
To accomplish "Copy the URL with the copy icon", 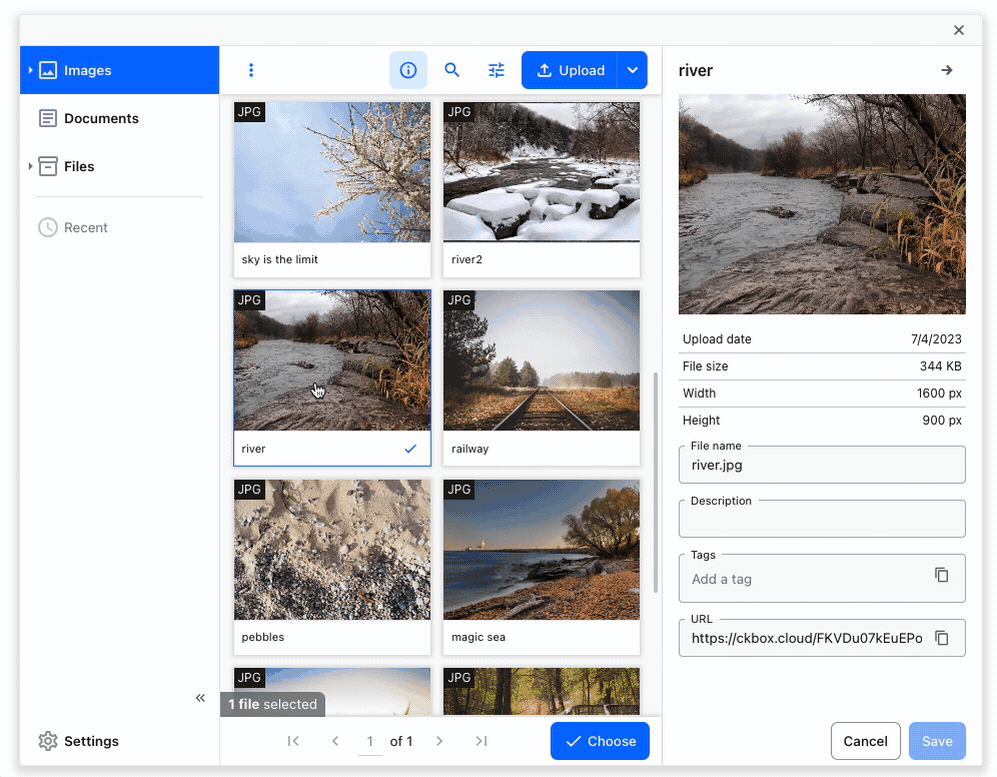I will tap(941, 638).
